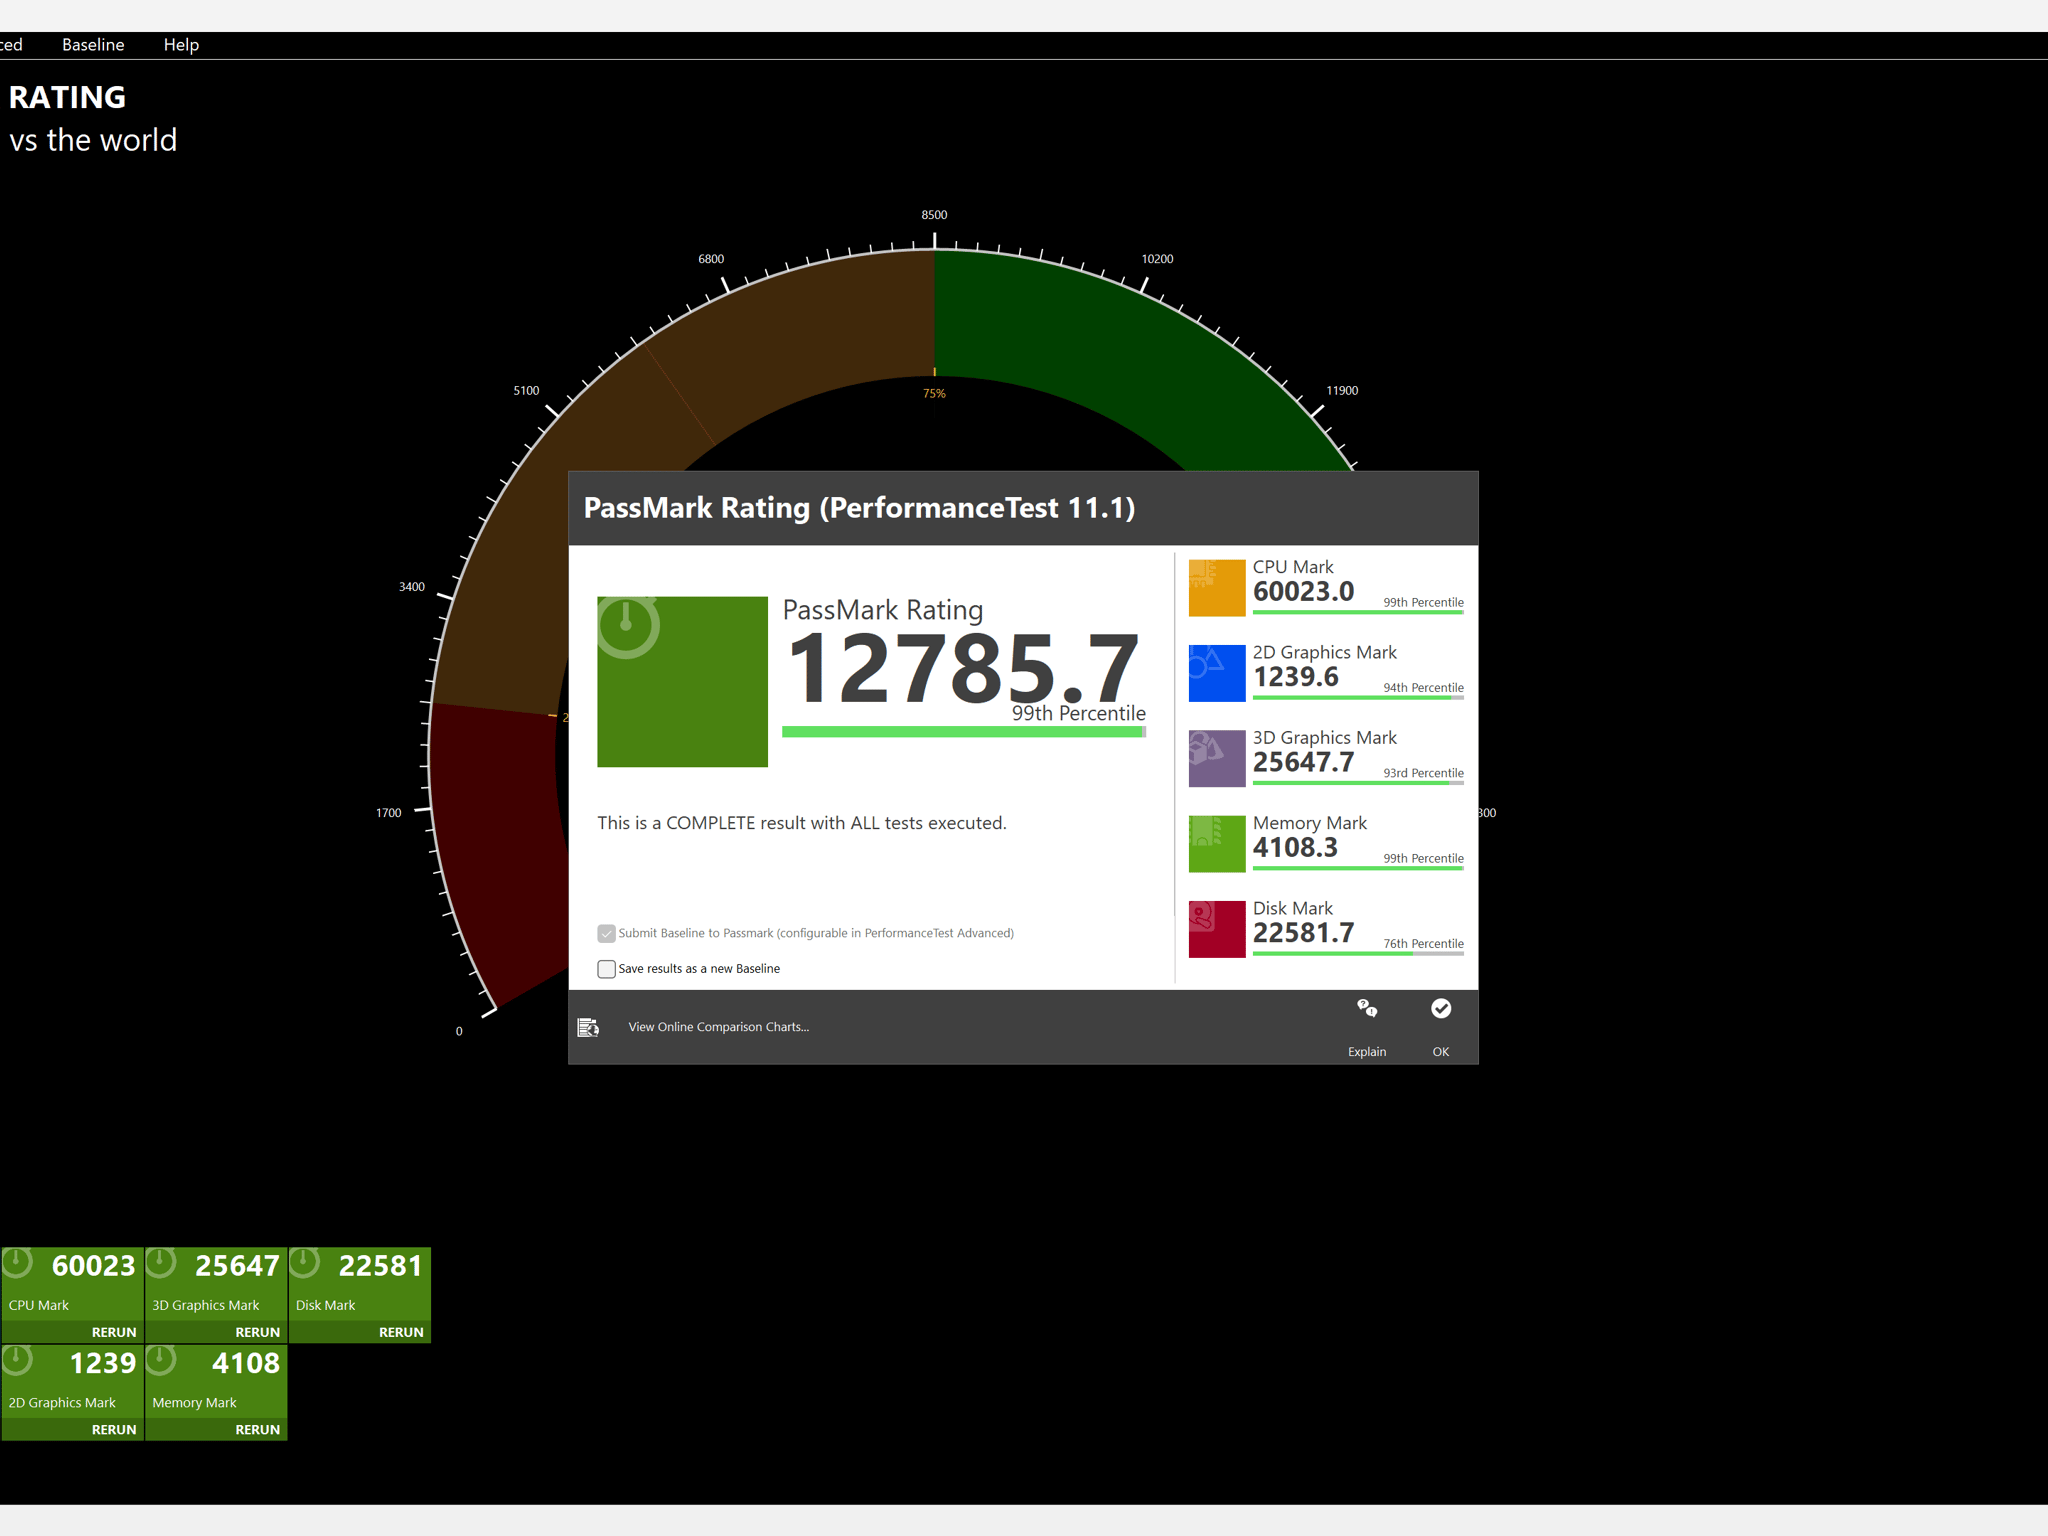Click the CPU Mark percentile bar
Image resolution: width=2048 pixels, height=1536 pixels.
[1358, 612]
